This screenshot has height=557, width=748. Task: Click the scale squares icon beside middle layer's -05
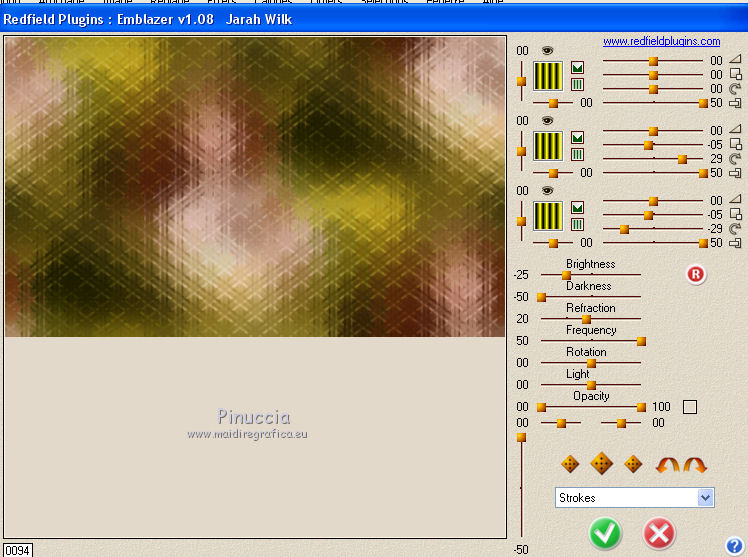[736, 144]
